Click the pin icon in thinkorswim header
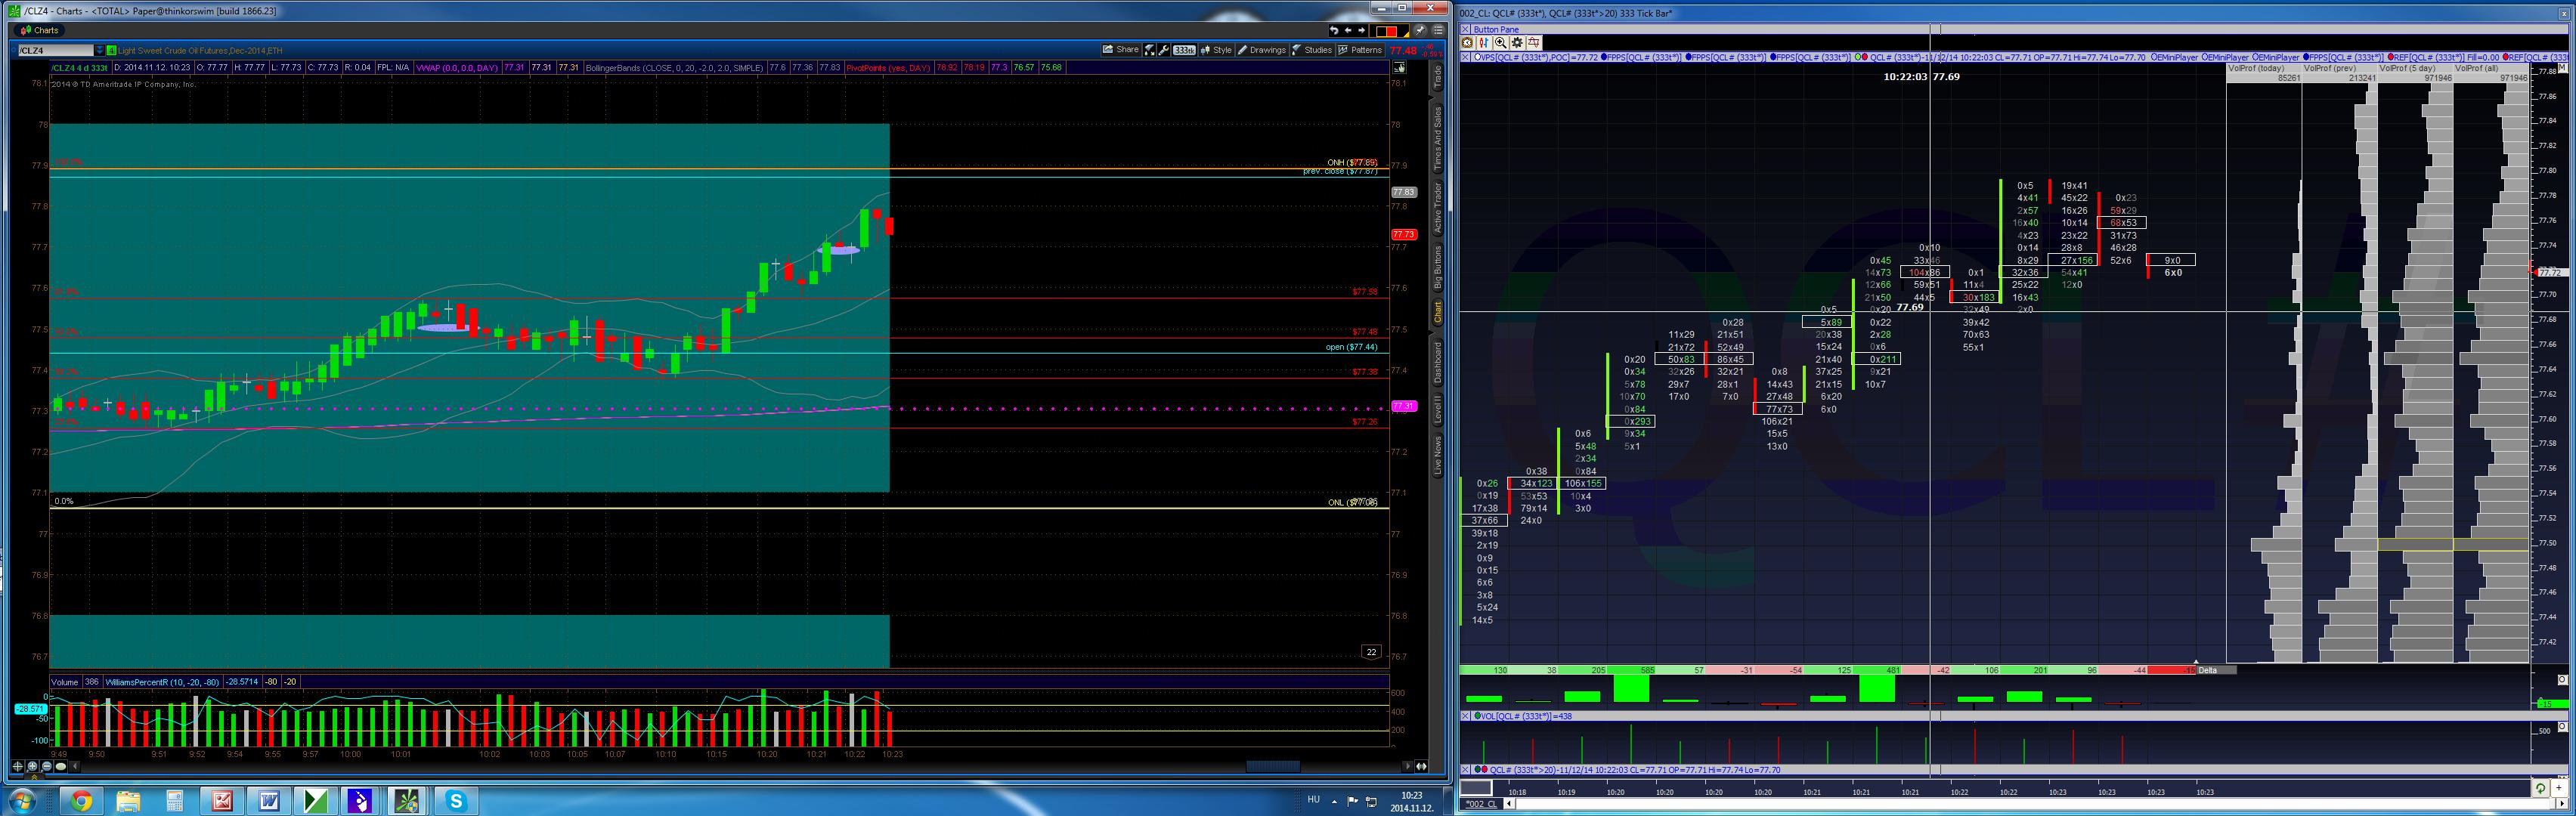The width and height of the screenshot is (2576, 816). point(1420,30)
